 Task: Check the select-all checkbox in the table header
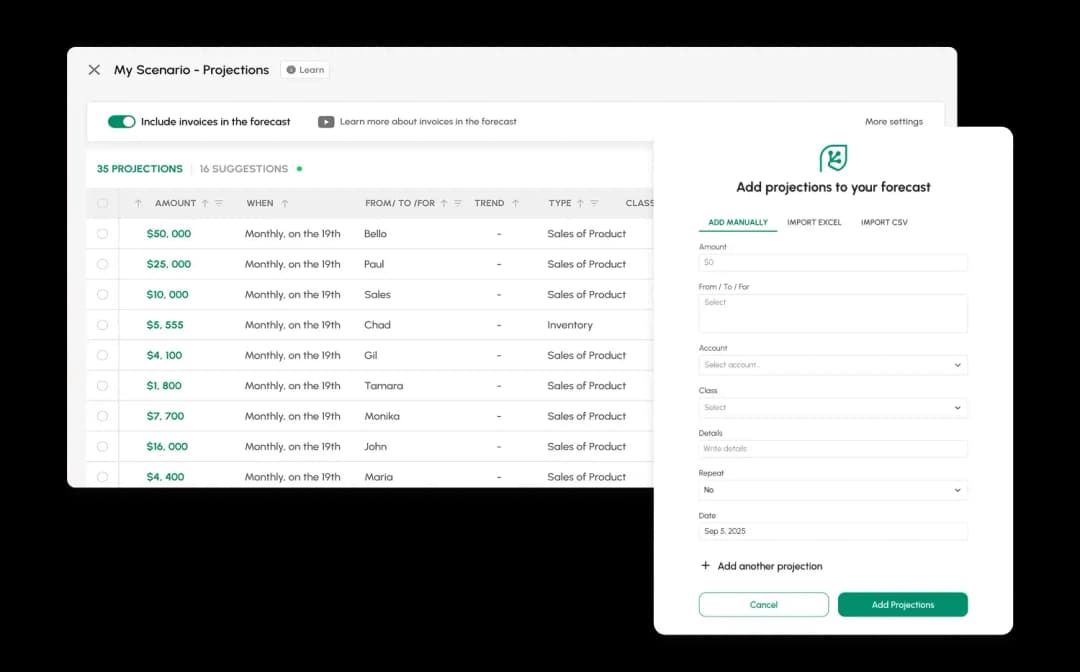point(102,202)
